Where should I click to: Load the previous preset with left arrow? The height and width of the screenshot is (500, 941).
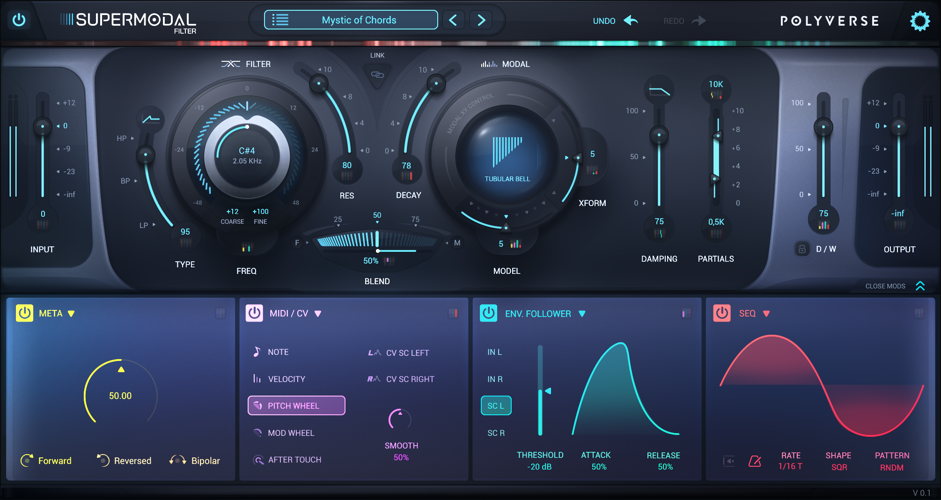[x=454, y=20]
